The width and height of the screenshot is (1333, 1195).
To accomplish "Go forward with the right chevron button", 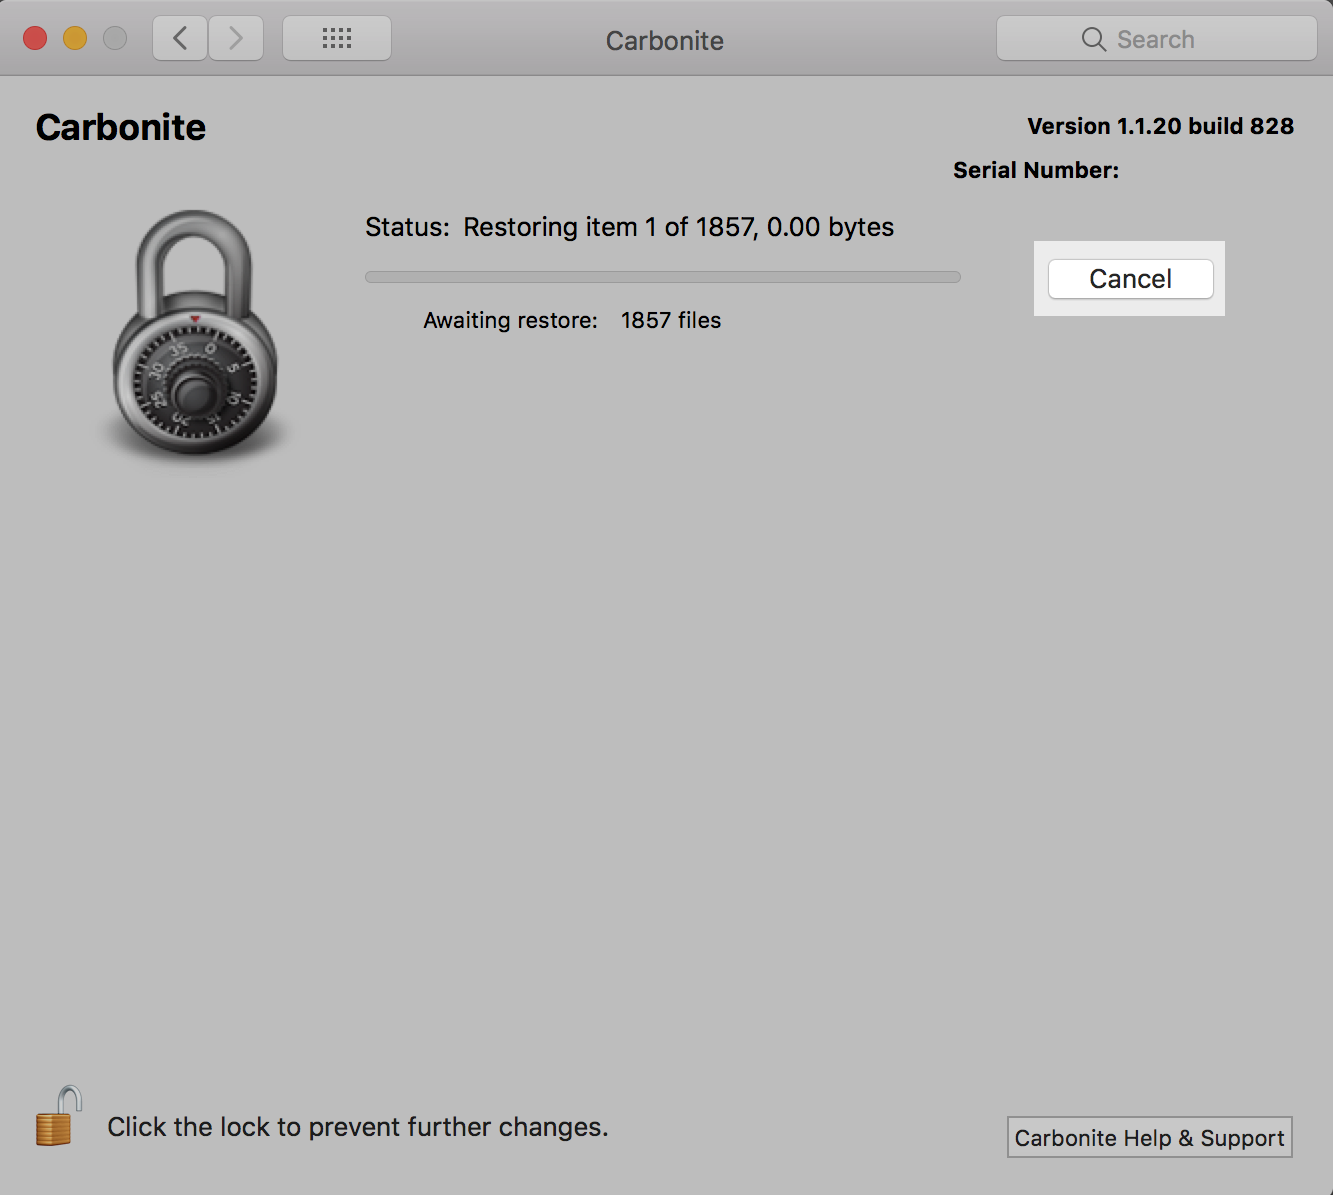I will tap(236, 39).
